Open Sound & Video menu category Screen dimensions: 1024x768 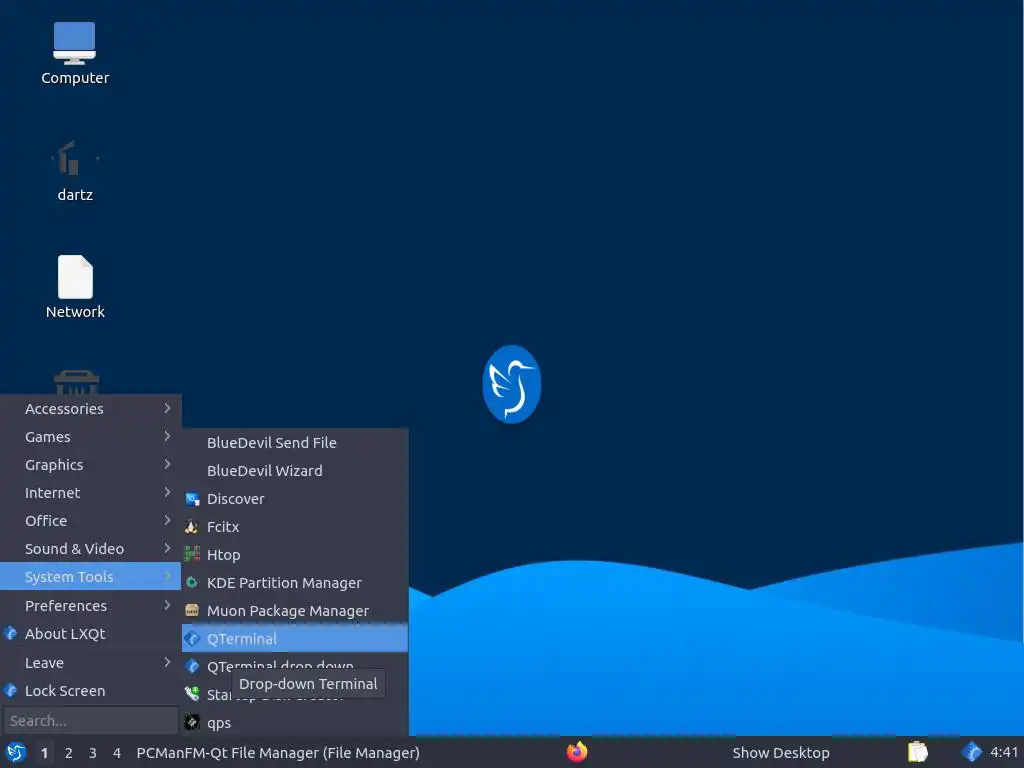(90, 549)
